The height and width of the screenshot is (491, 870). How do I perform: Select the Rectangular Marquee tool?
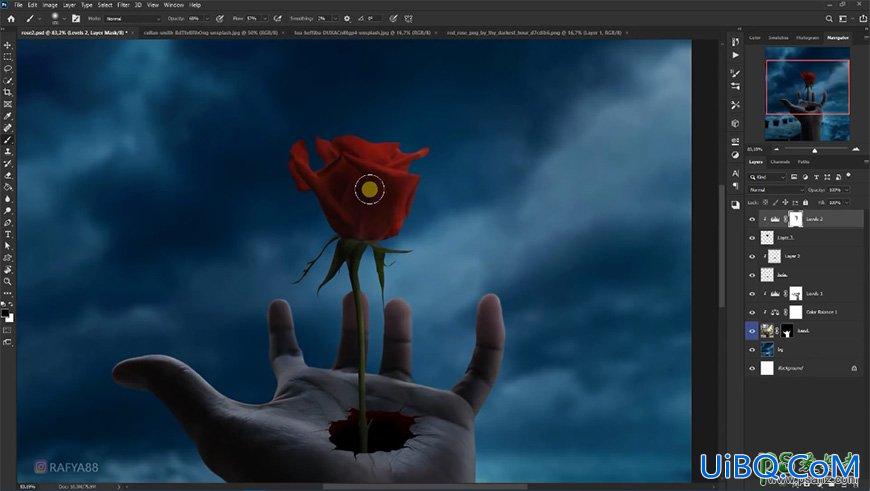(x=8, y=57)
